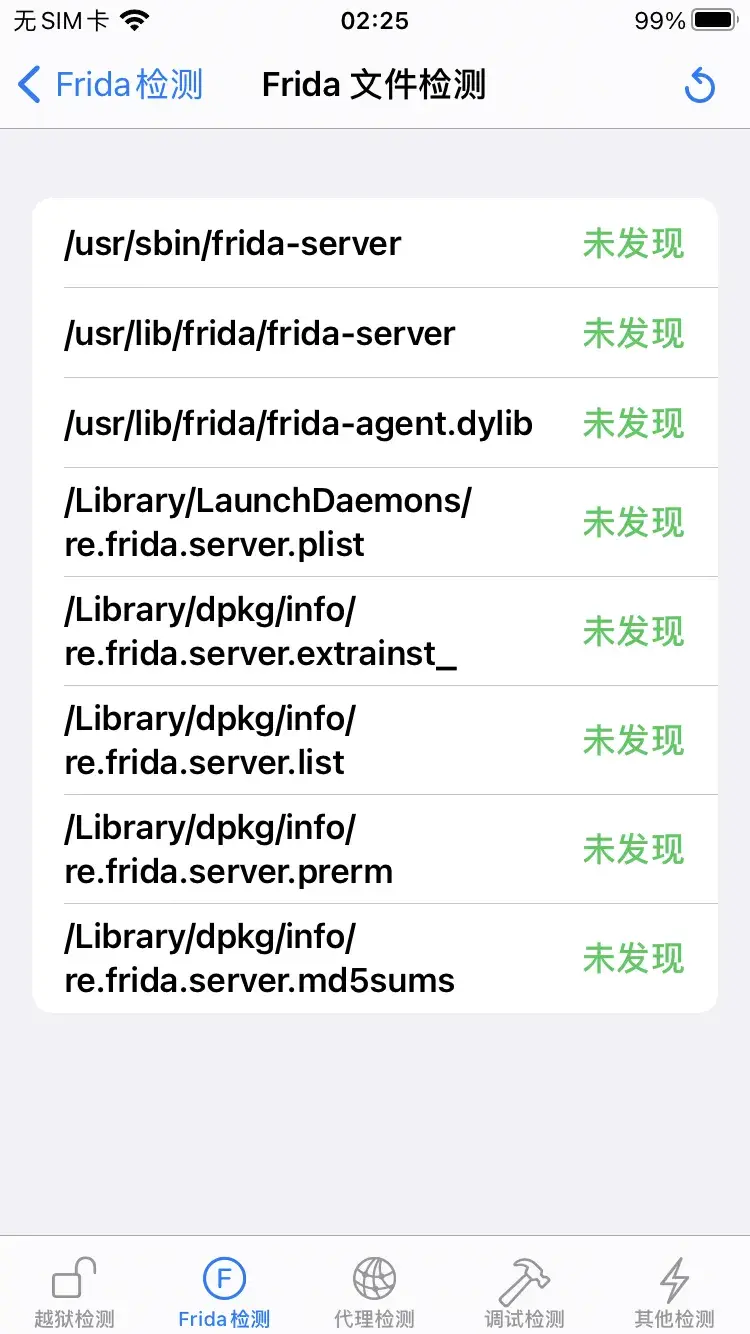The width and height of the screenshot is (750, 1334).
Task: Select the /usr/lib/frida/frida-server row
Action: click(x=375, y=333)
